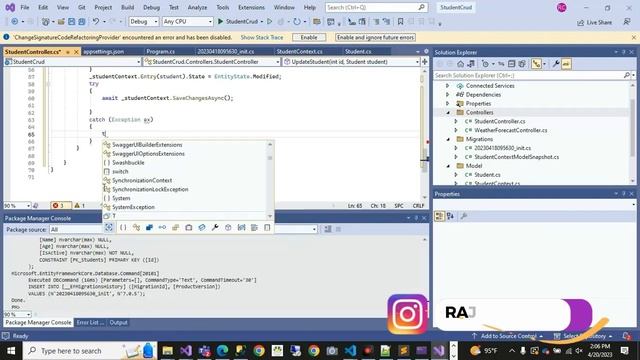Click the split editor plus icon
The image size is (640, 360).
[x=424, y=62]
